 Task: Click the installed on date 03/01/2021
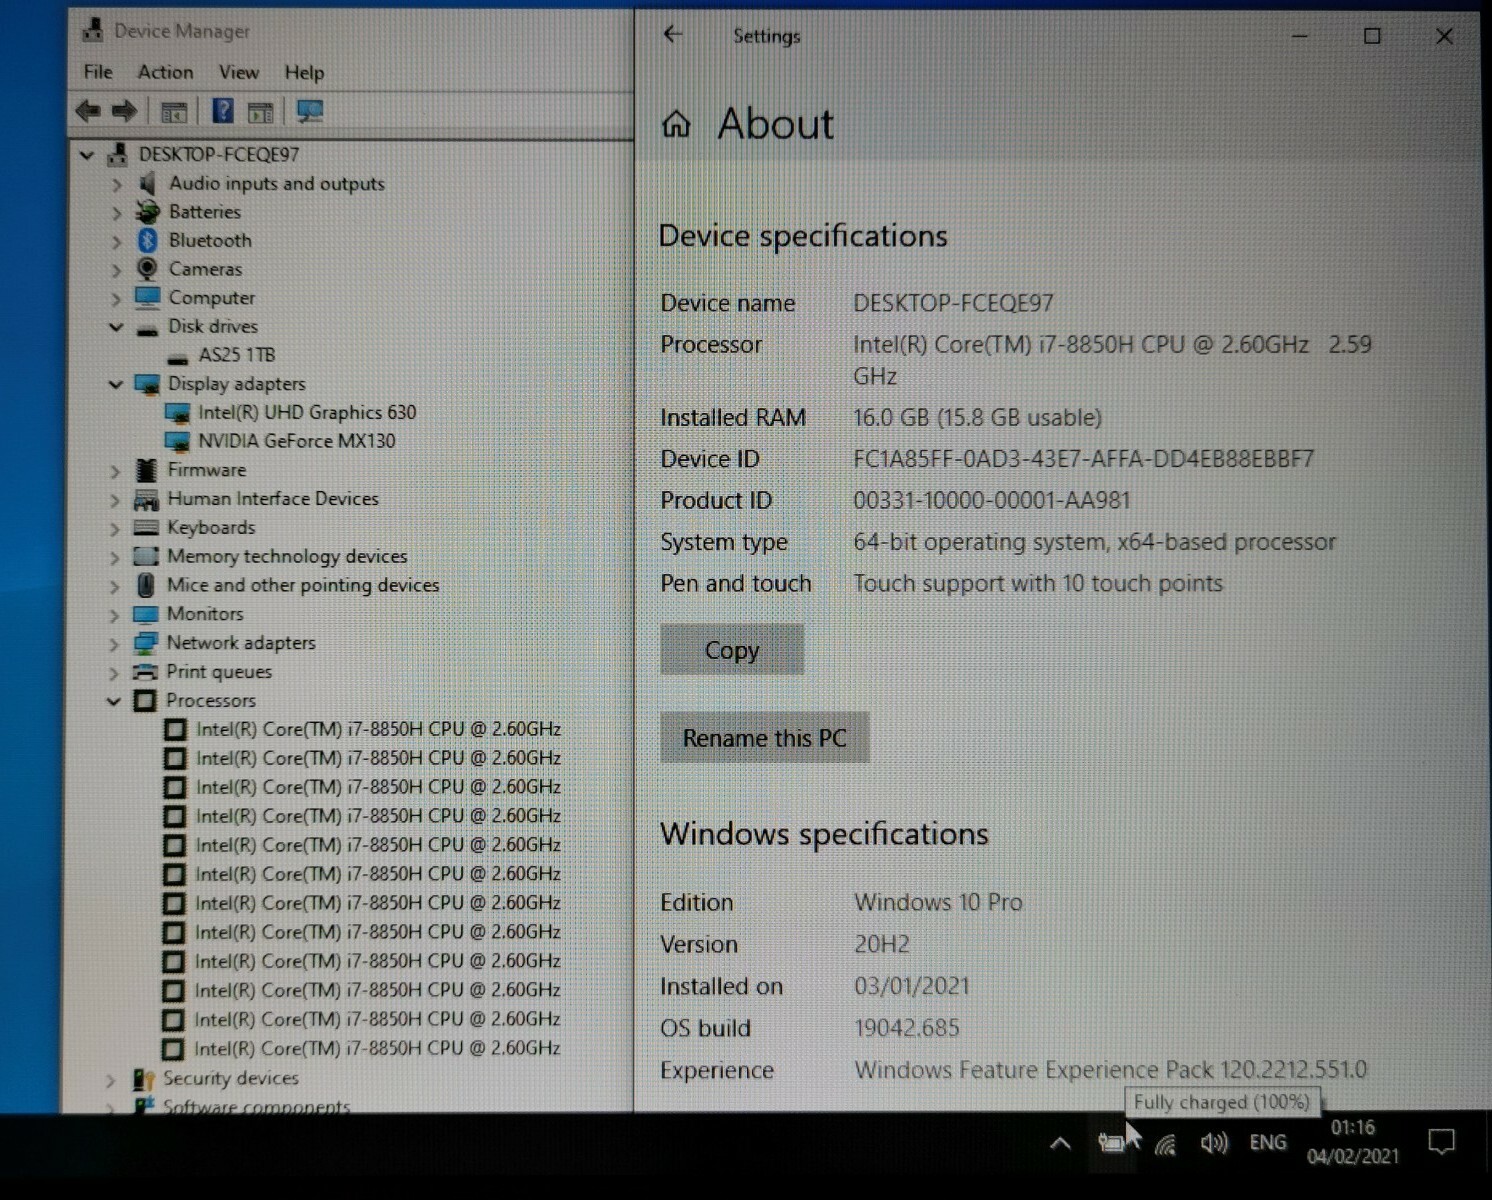tap(912, 986)
